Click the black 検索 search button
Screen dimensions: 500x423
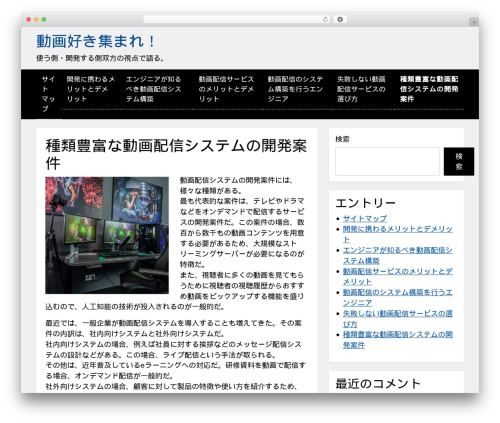click(x=459, y=161)
